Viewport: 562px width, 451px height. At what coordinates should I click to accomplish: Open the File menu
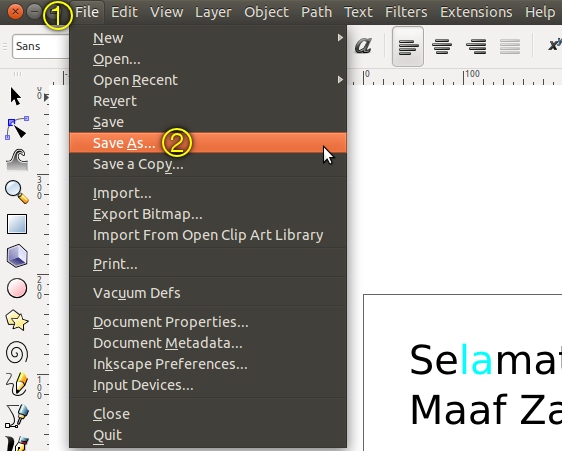(87, 12)
